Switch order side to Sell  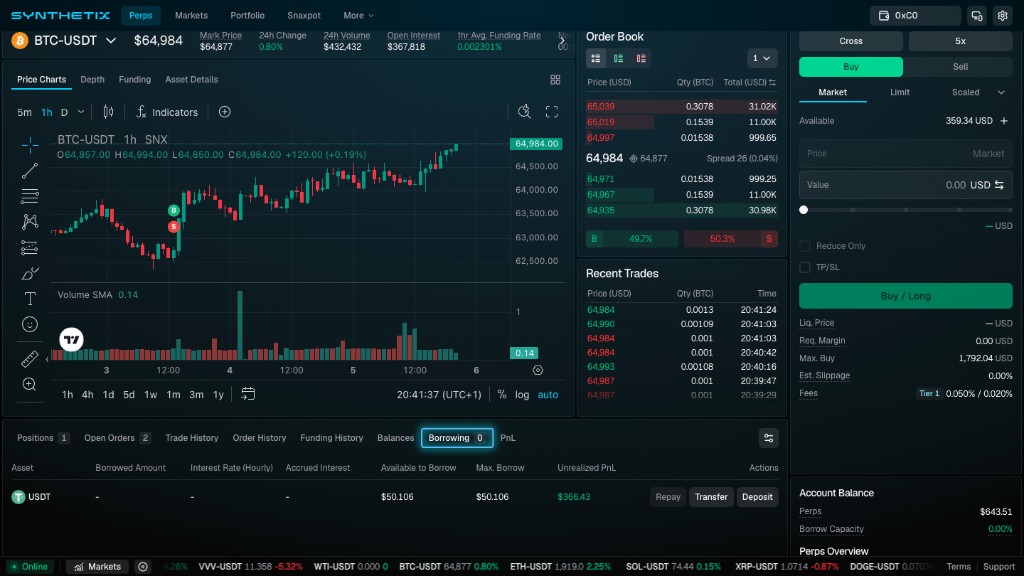click(960, 67)
